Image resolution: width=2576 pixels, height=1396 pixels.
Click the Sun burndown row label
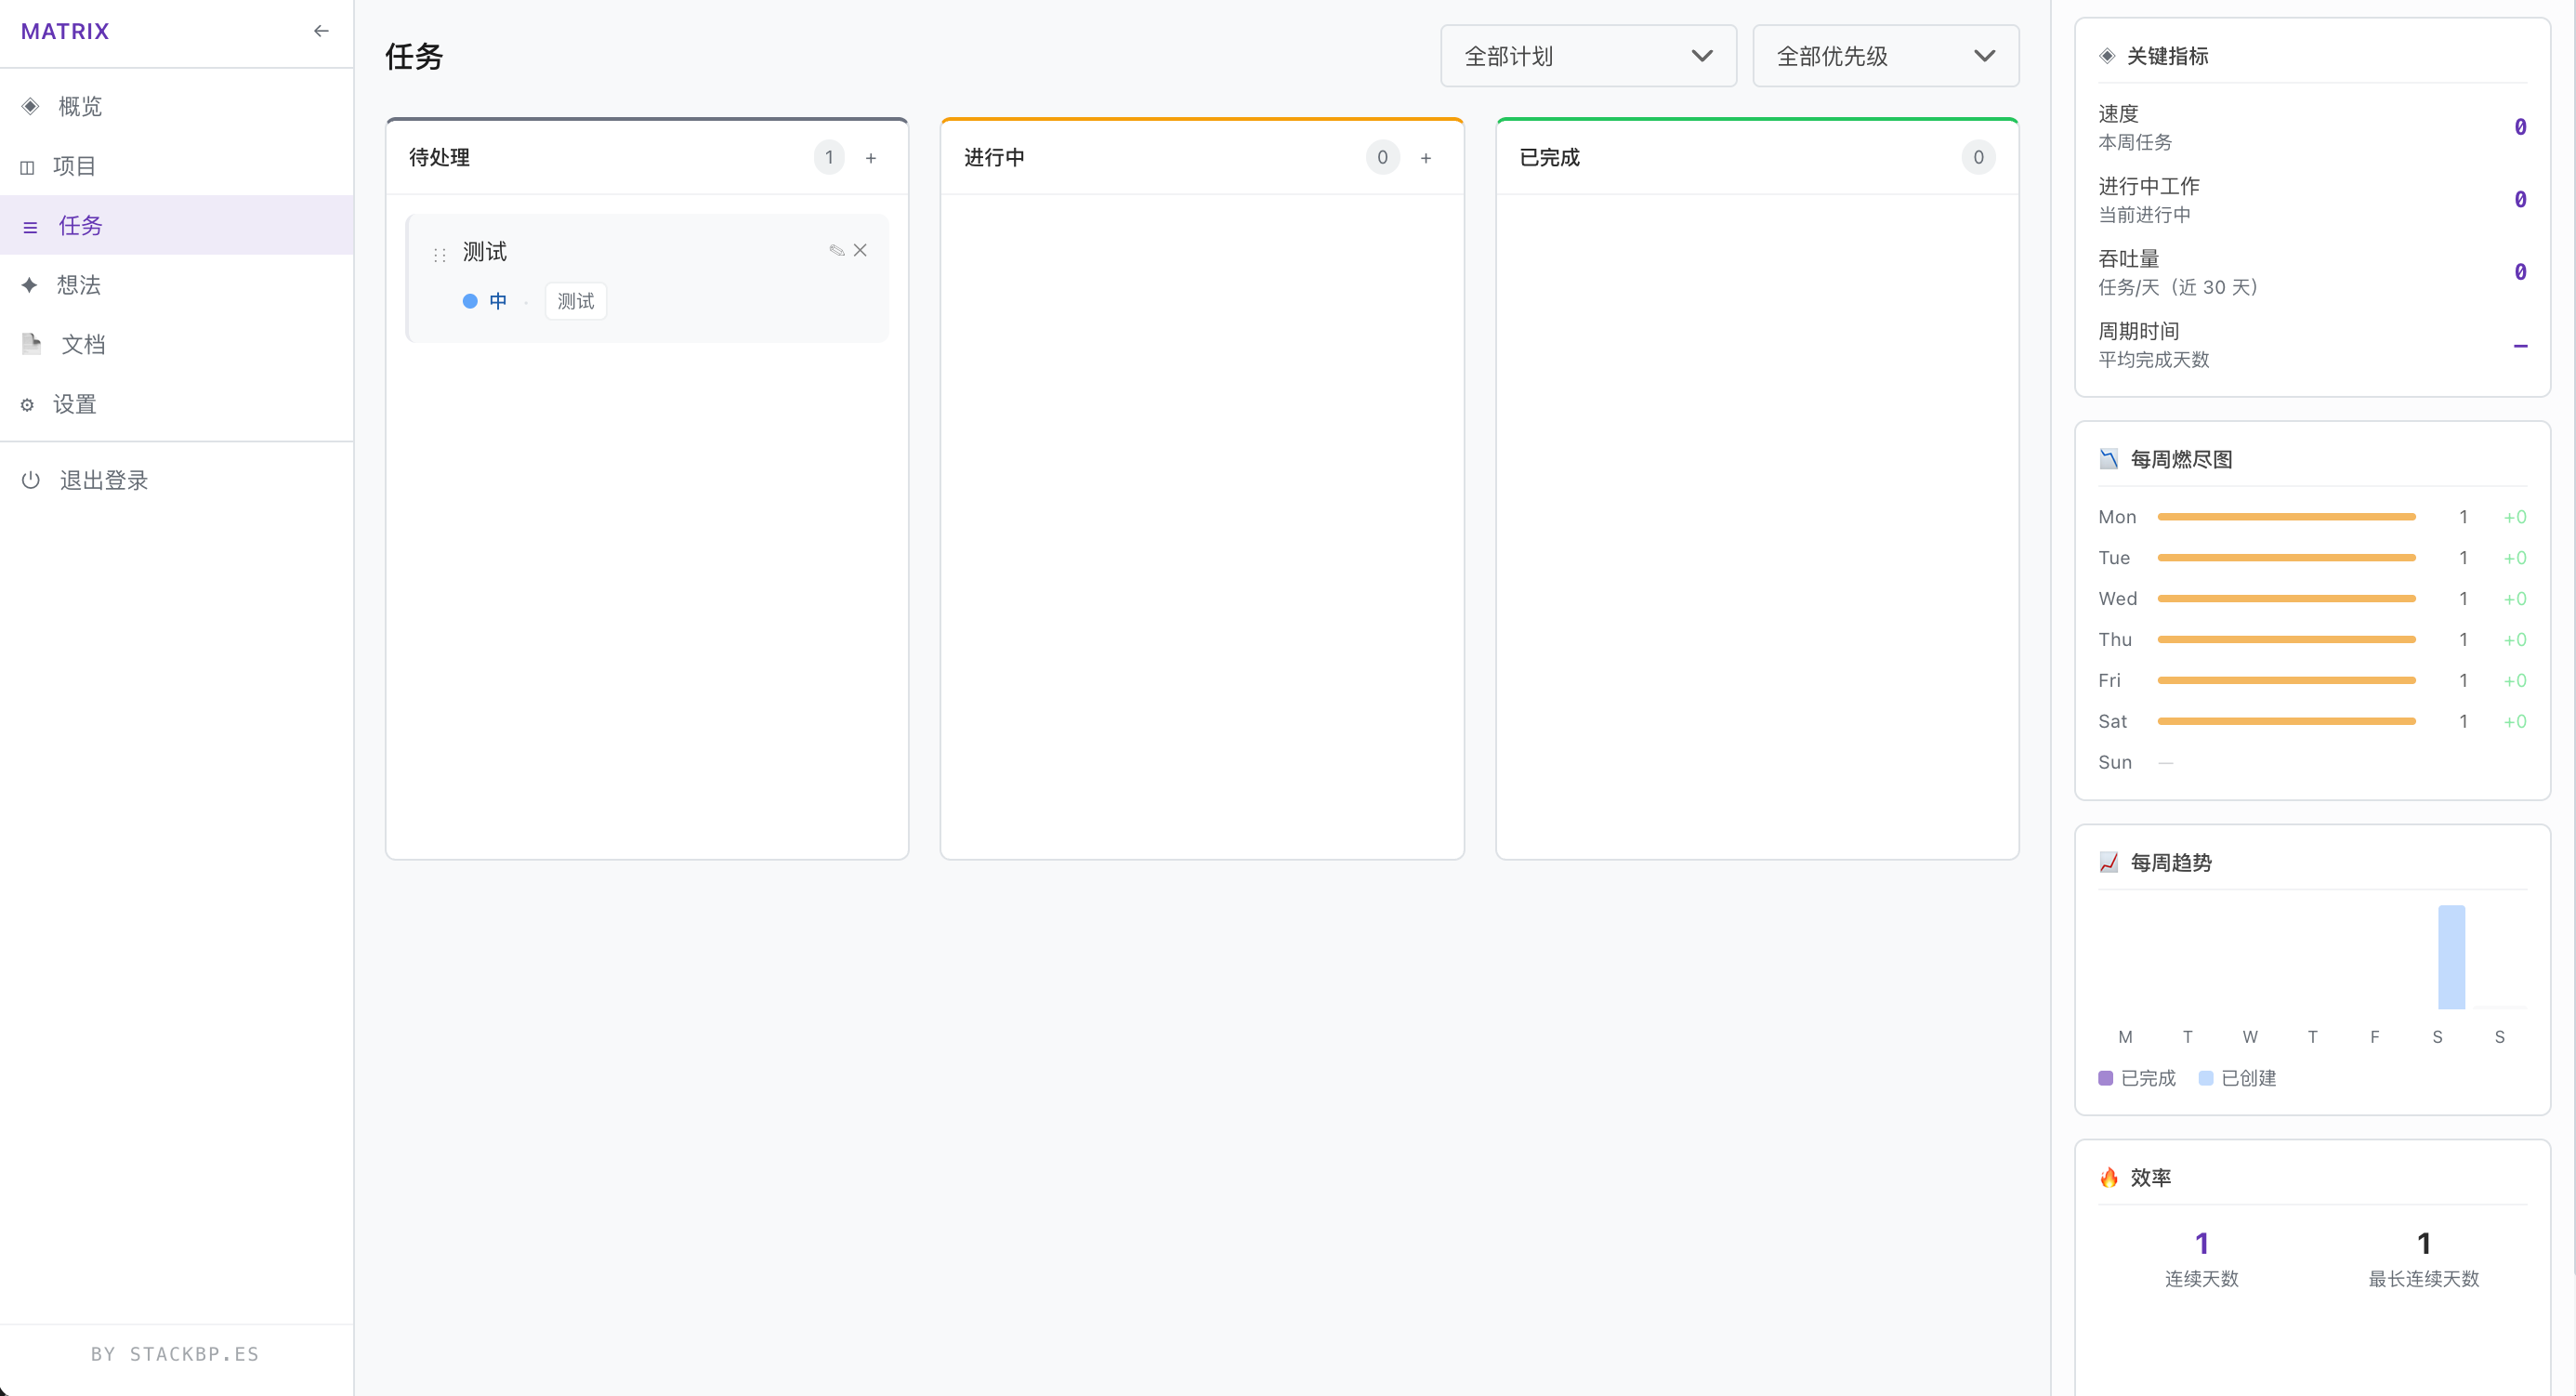(x=2114, y=762)
